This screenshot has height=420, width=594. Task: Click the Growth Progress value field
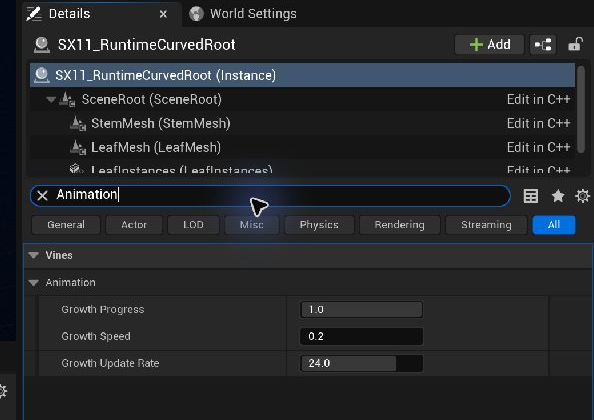point(361,309)
